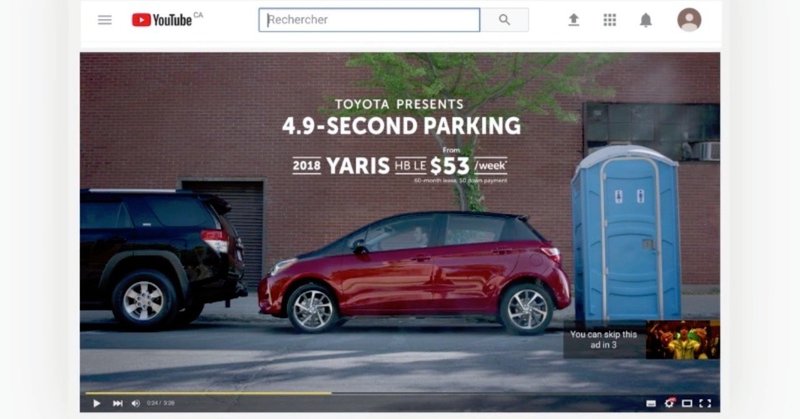This screenshot has height=419, width=800.
Task: Click the yellow ad progress bar
Action: pos(208,393)
